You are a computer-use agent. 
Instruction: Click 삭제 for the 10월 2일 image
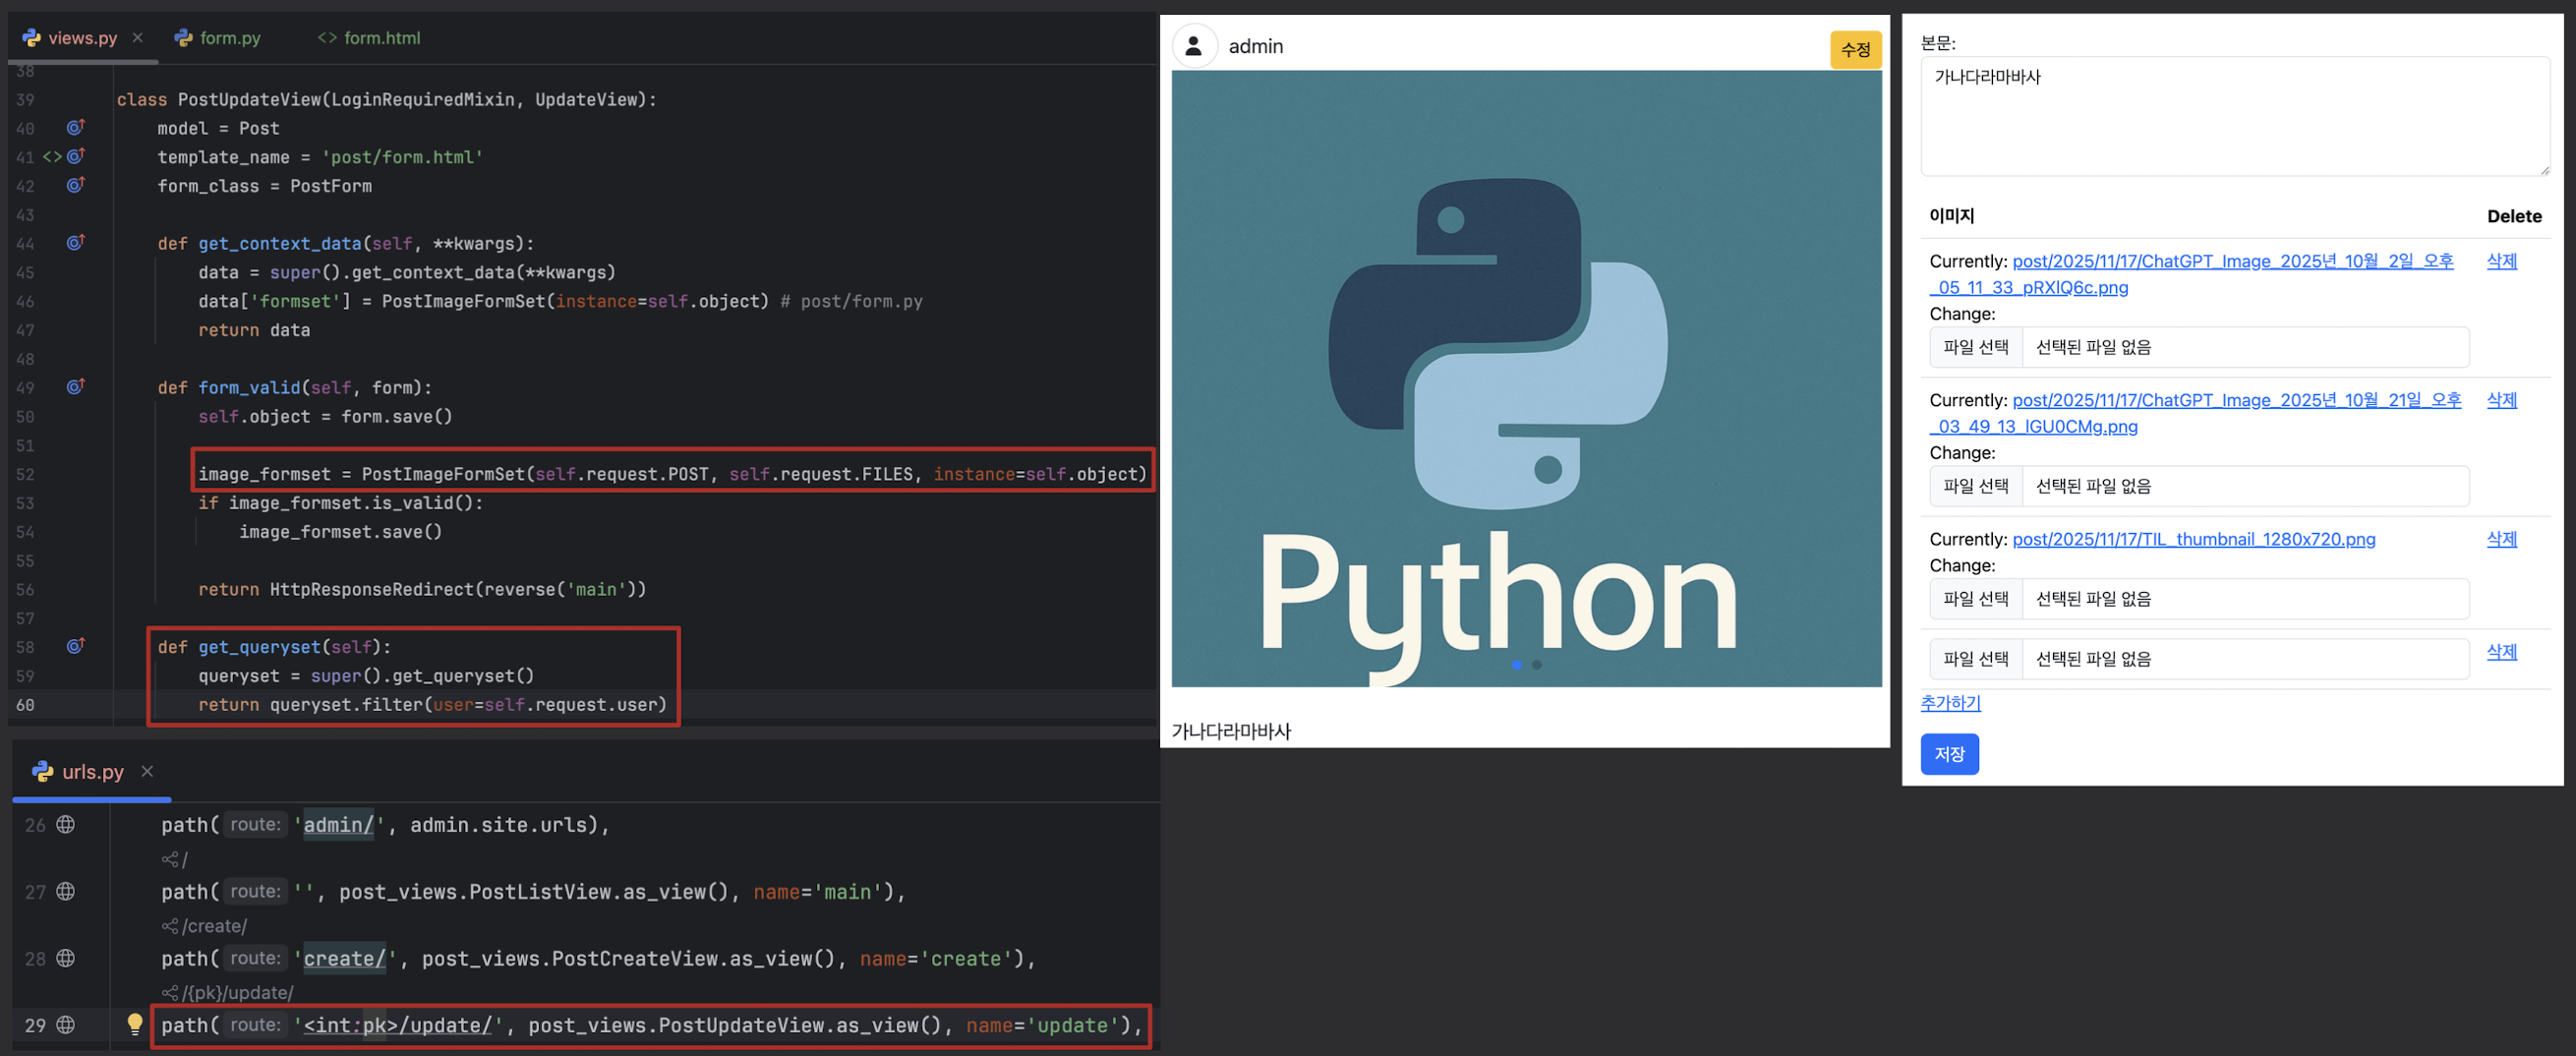coord(2501,261)
